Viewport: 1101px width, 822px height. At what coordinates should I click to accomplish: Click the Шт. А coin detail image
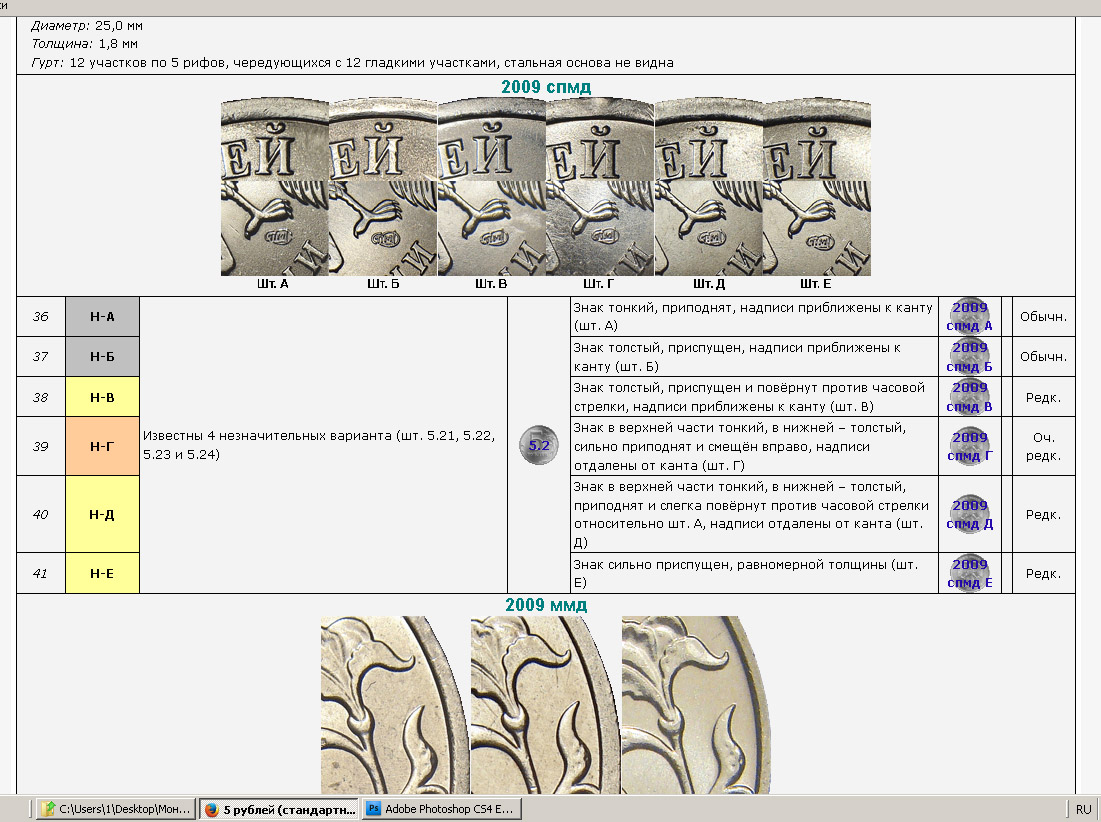tap(274, 186)
